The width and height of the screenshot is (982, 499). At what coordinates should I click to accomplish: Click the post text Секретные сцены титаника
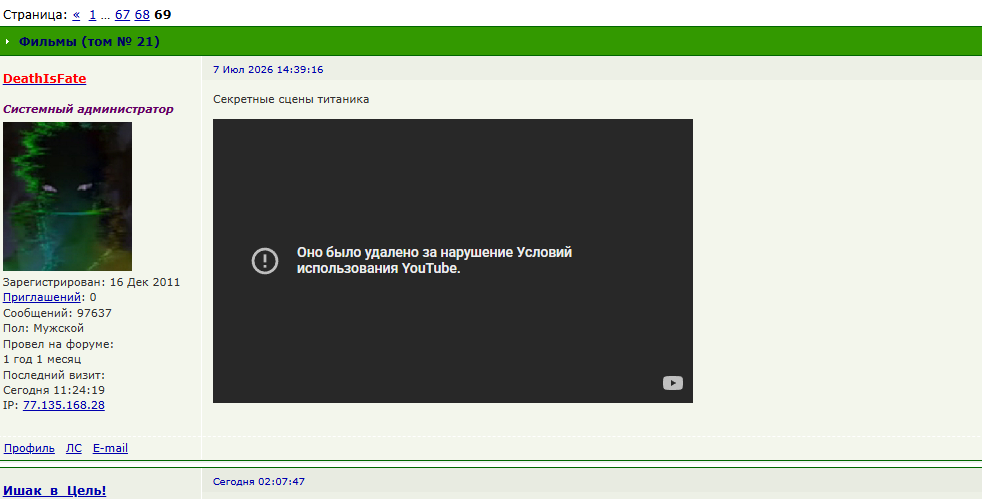point(291,99)
